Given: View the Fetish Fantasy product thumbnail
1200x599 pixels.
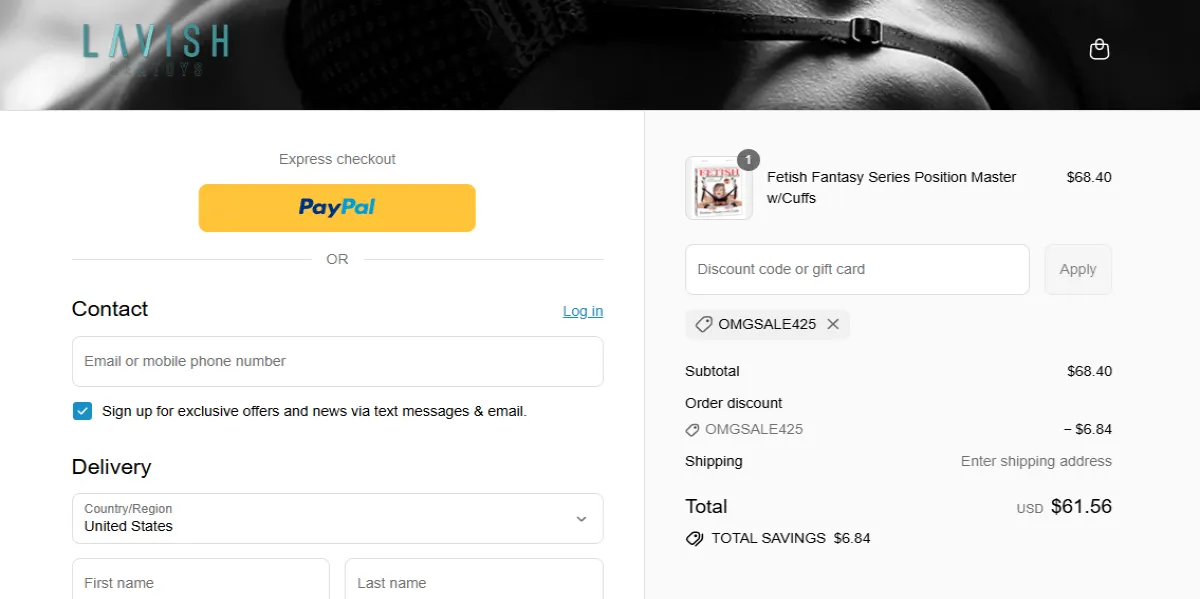Looking at the screenshot, I should [718, 188].
